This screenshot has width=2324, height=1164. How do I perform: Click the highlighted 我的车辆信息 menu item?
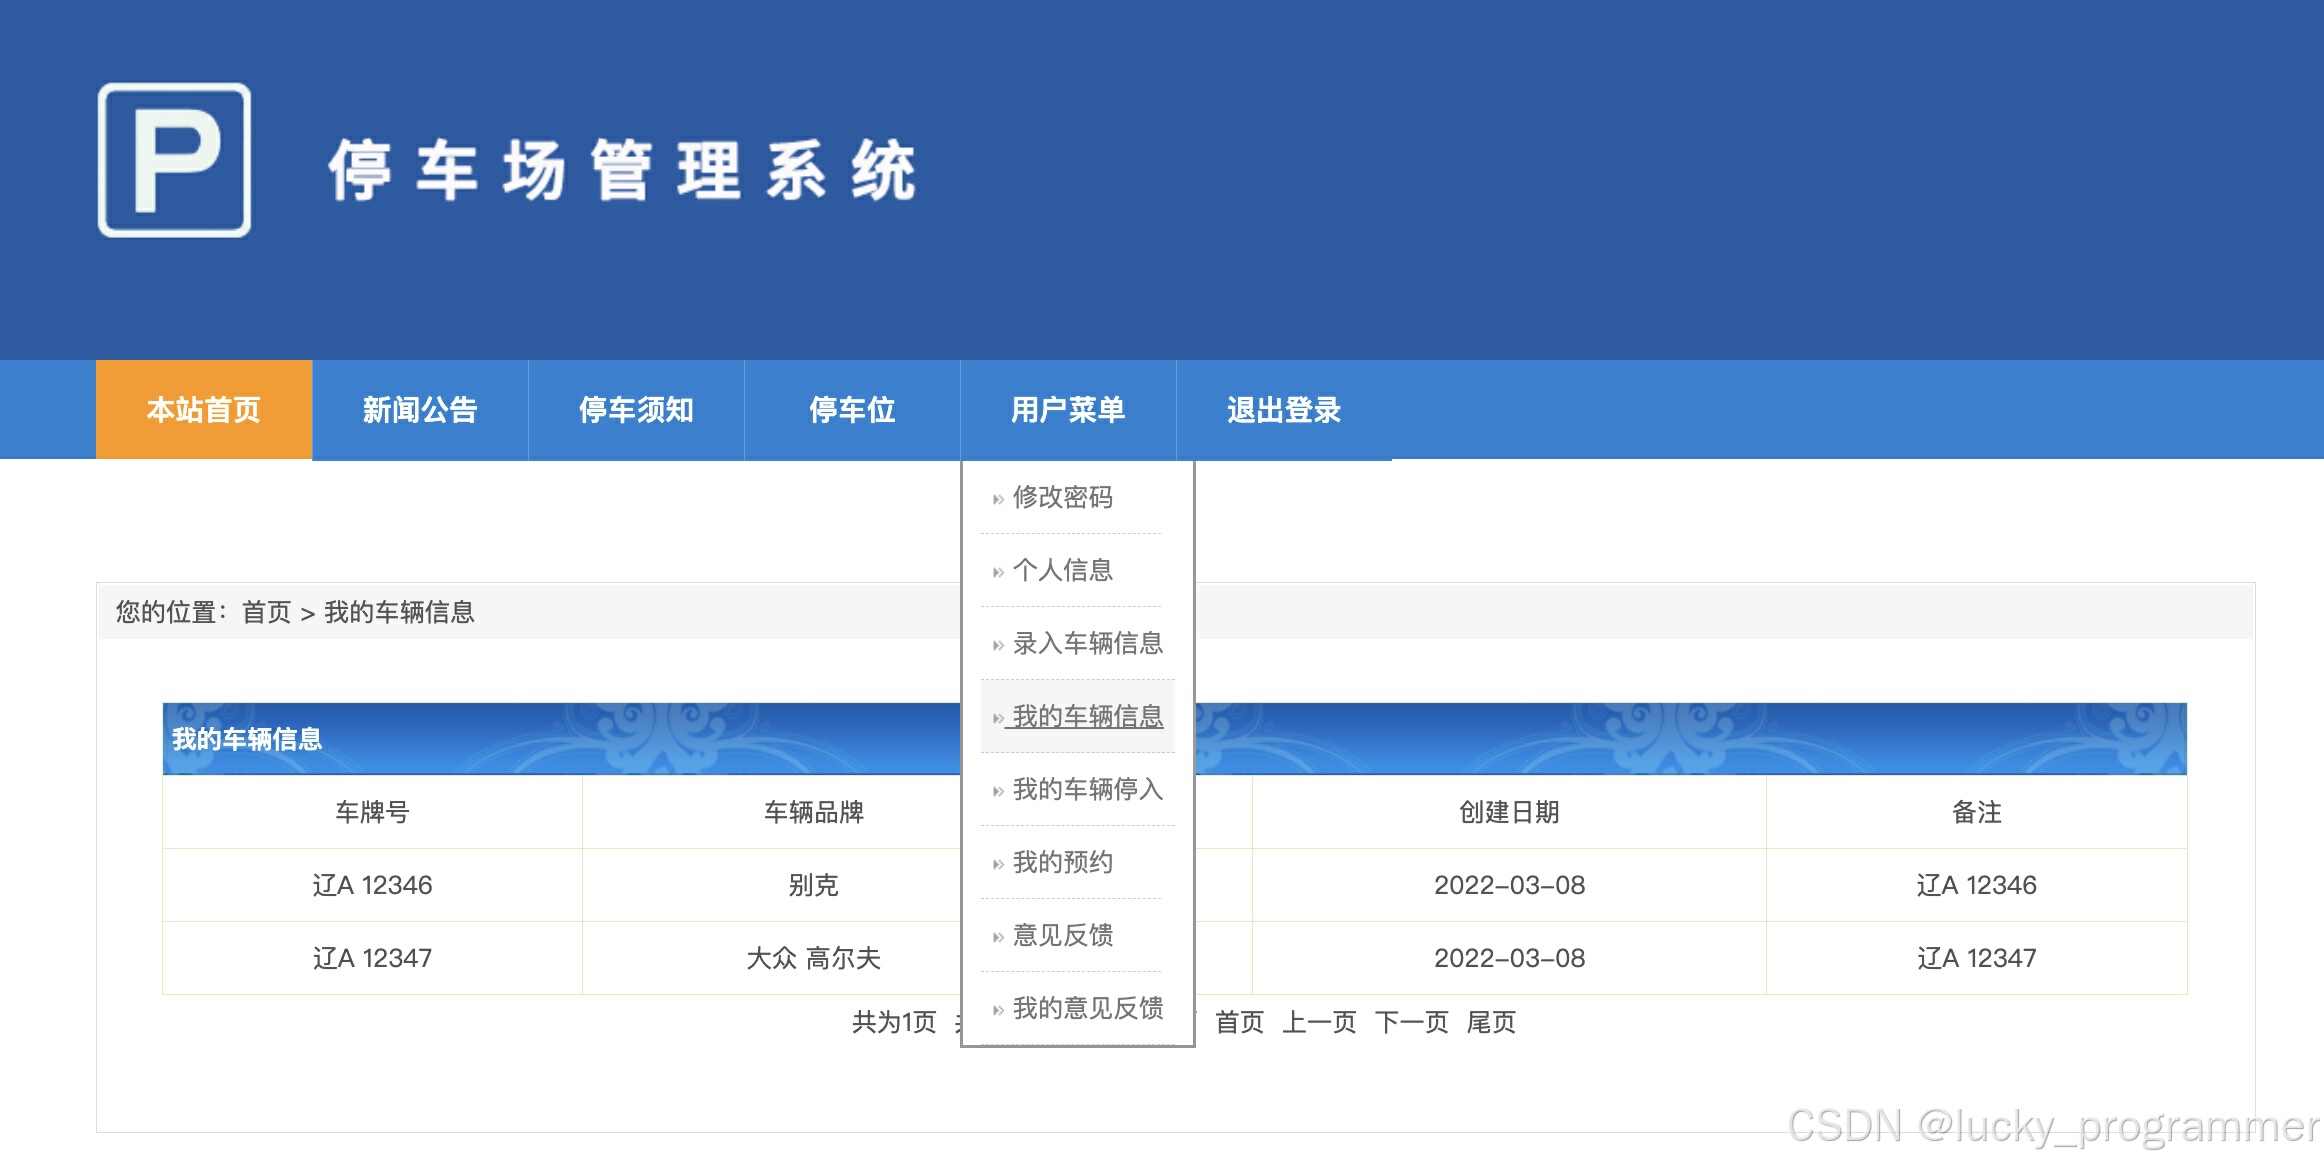pos(1087,716)
